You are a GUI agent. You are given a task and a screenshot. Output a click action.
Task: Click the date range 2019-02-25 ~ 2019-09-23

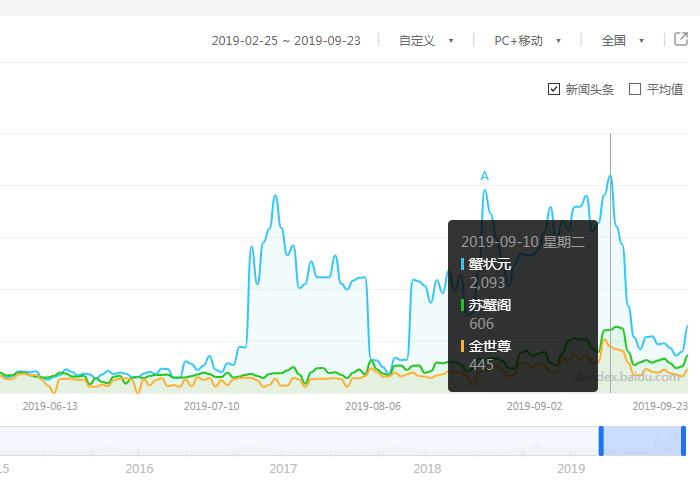286,41
